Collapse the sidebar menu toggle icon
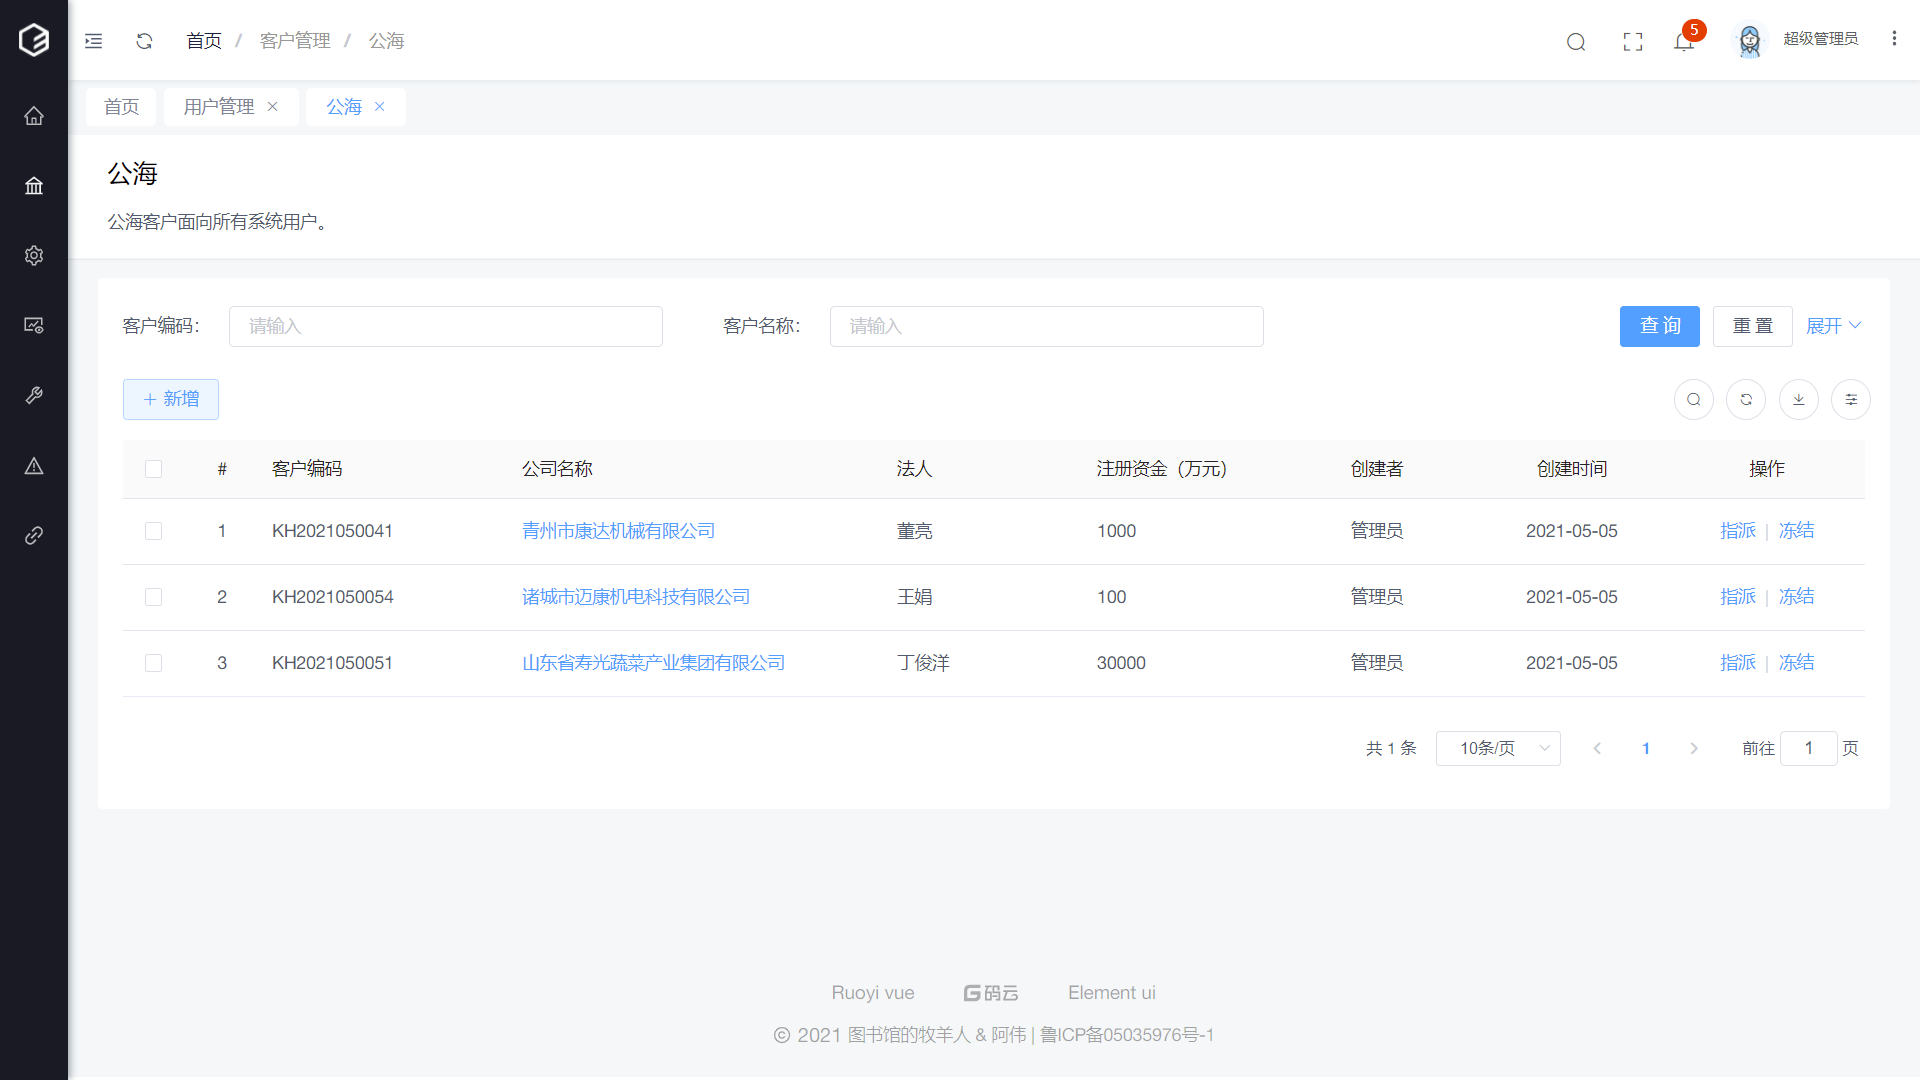The width and height of the screenshot is (1920, 1080). (94, 41)
